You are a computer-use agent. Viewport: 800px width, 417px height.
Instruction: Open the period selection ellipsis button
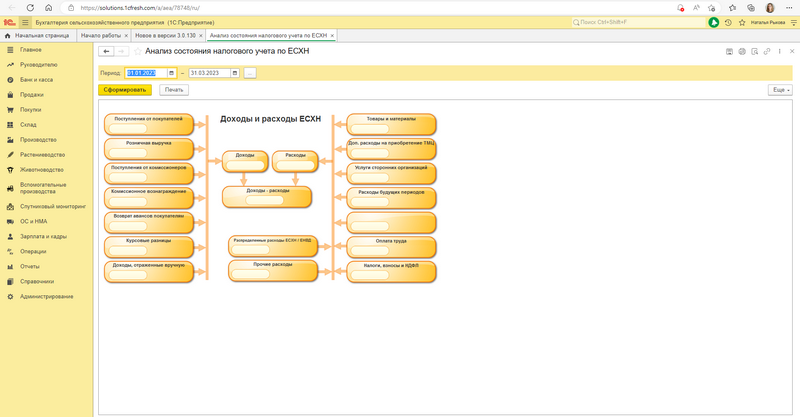click(x=250, y=73)
